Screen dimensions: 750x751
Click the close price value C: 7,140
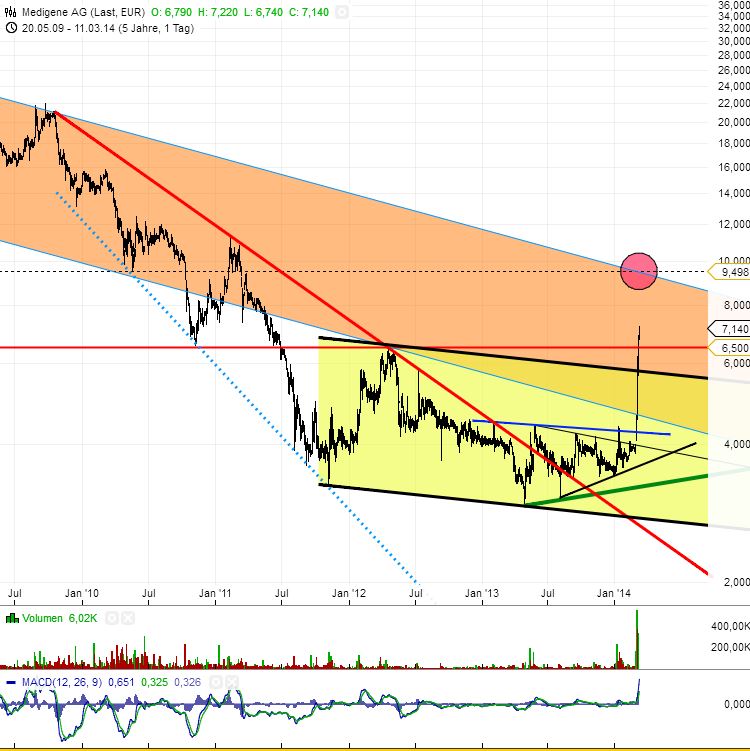pyautogui.click(x=309, y=12)
